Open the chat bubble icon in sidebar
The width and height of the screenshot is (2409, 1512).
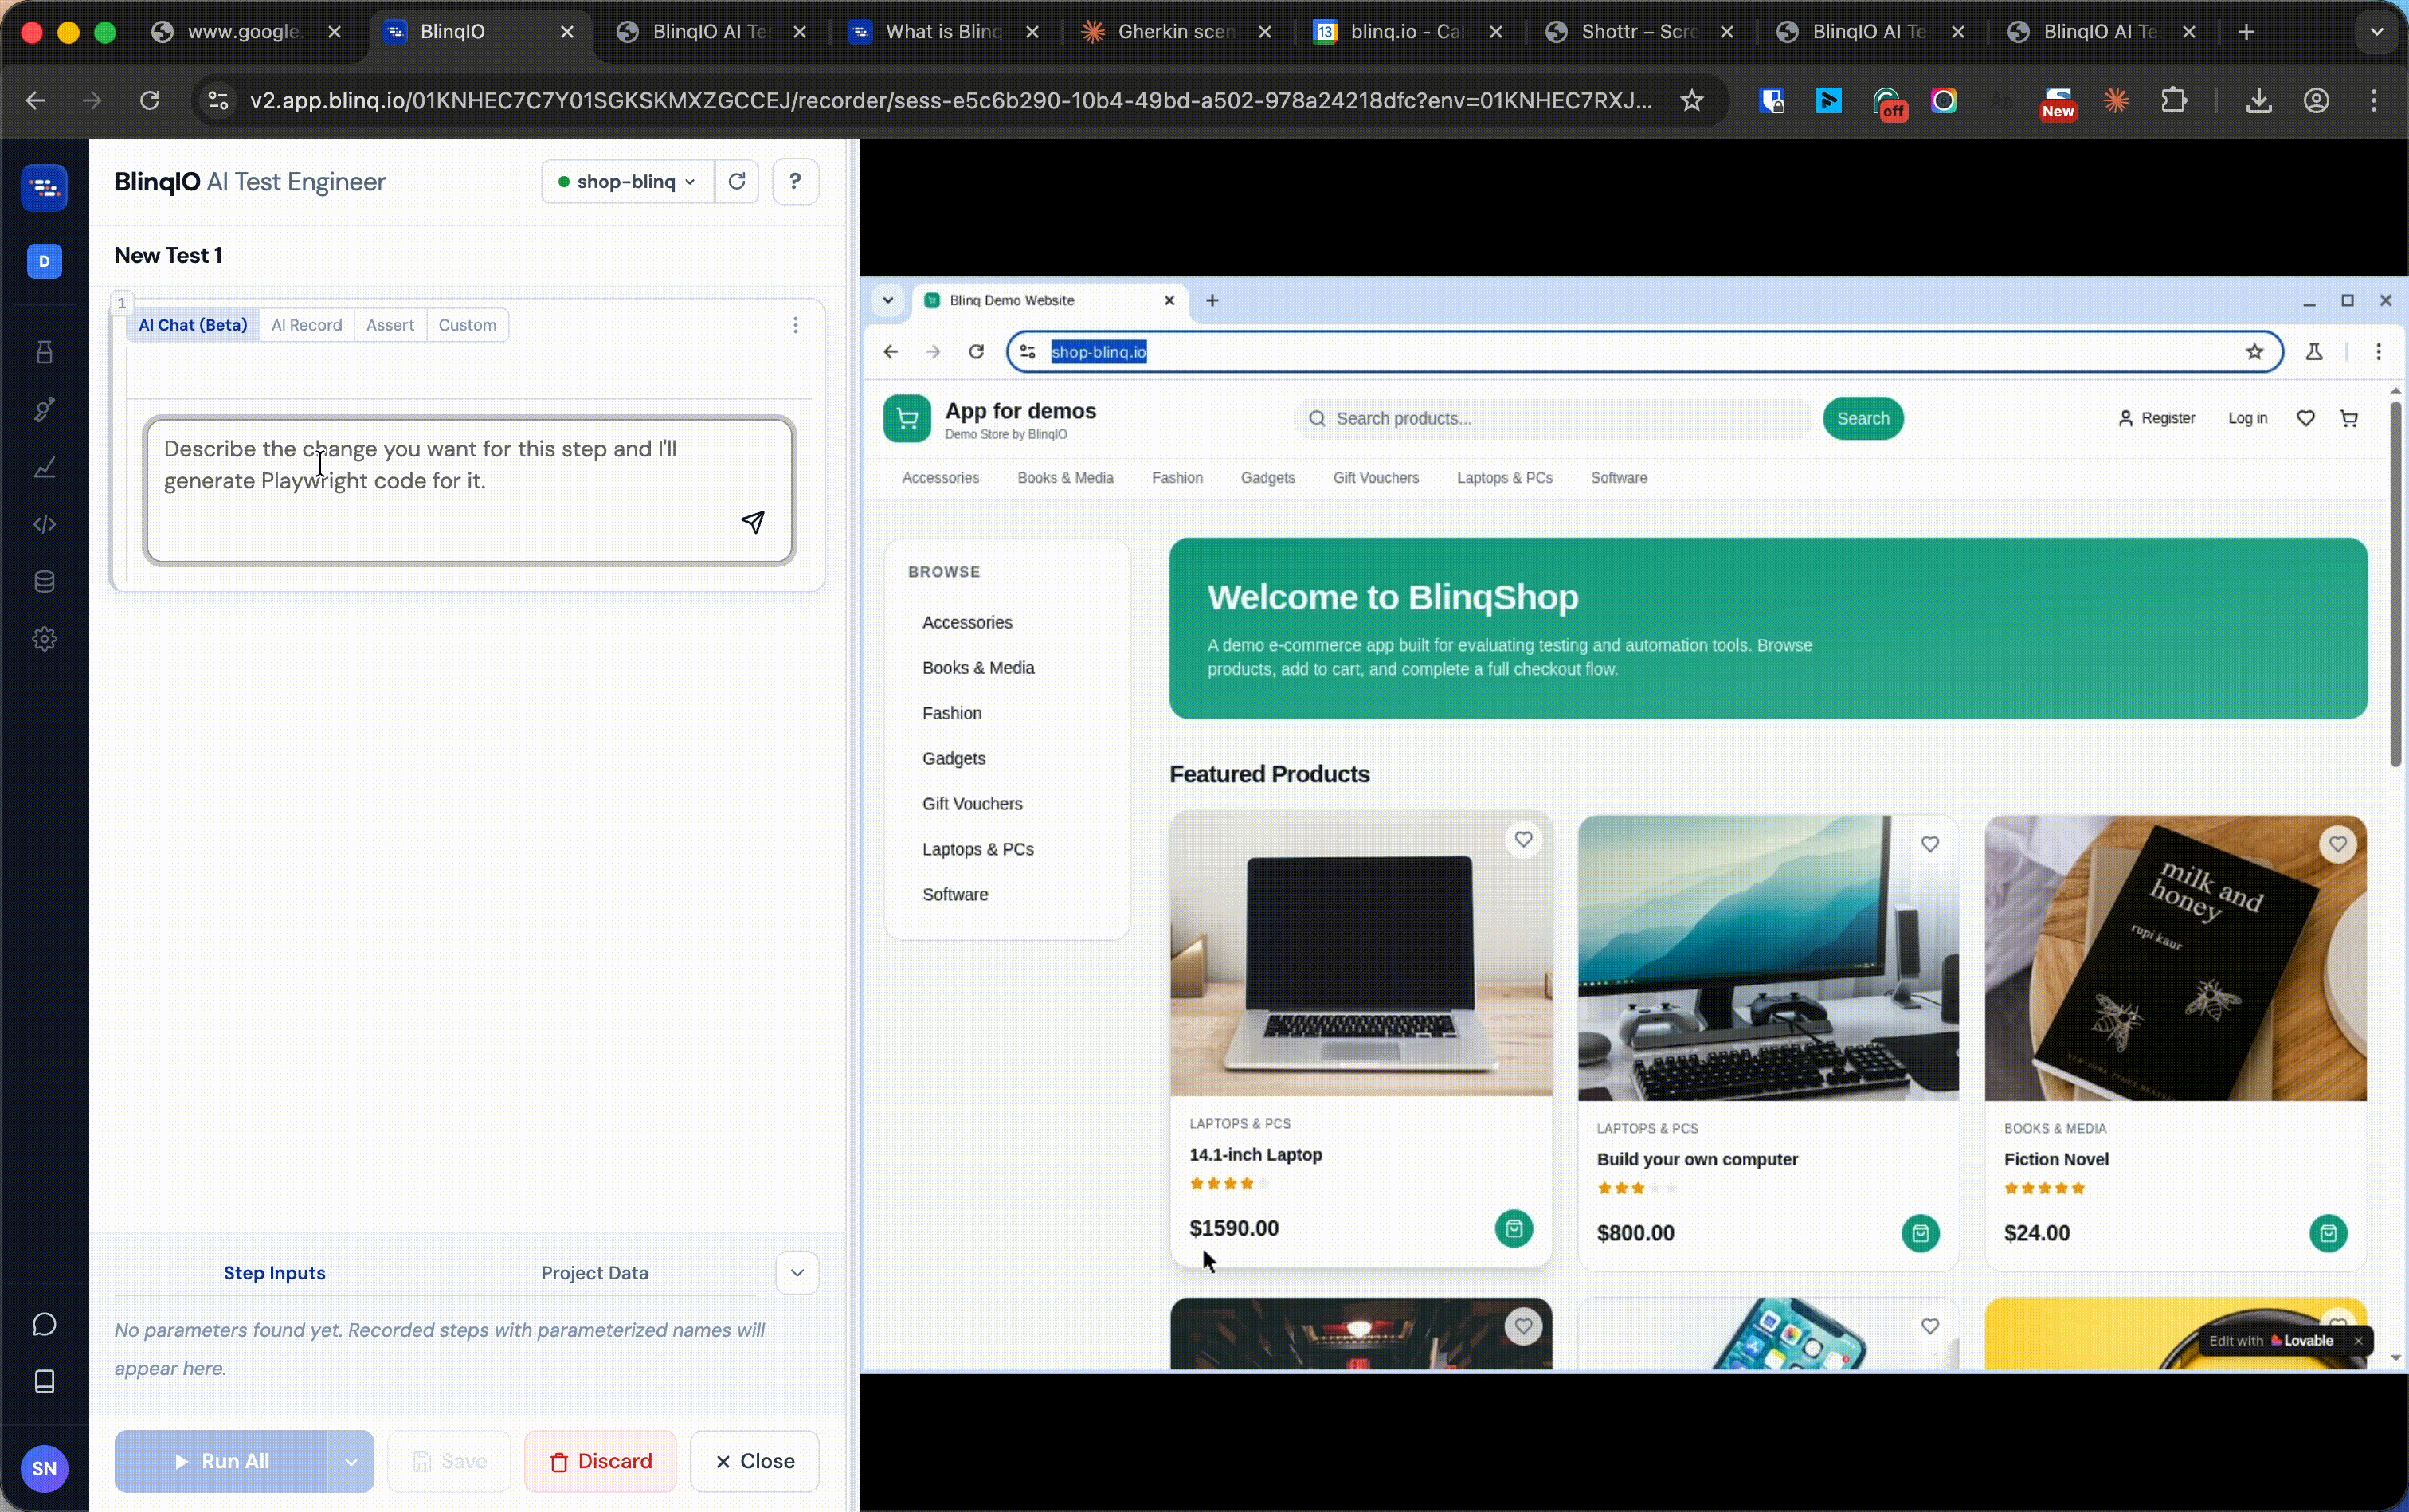coord(45,1325)
